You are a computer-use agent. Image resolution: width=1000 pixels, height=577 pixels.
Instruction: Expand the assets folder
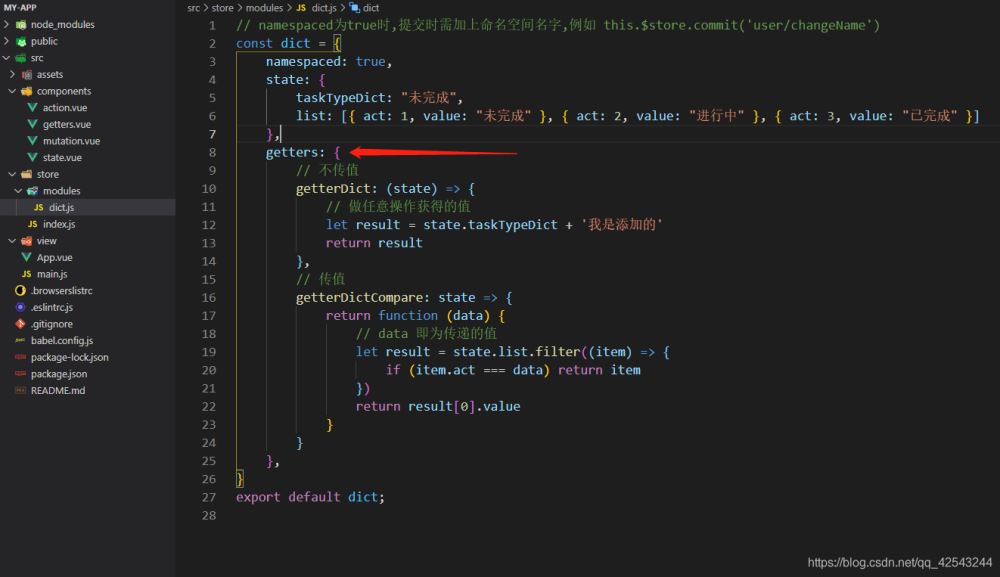pyautogui.click(x=13, y=75)
